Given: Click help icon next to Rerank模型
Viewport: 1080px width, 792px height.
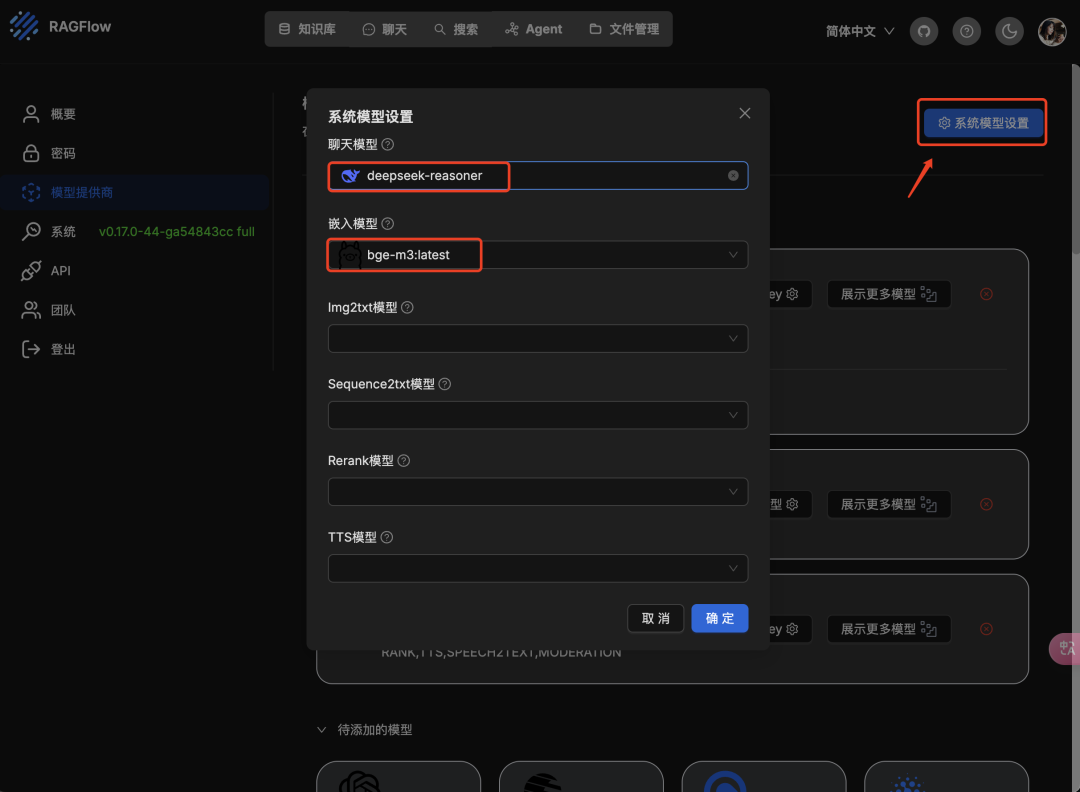Looking at the screenshot, I should pyautogui.click(x=404, y=460).
